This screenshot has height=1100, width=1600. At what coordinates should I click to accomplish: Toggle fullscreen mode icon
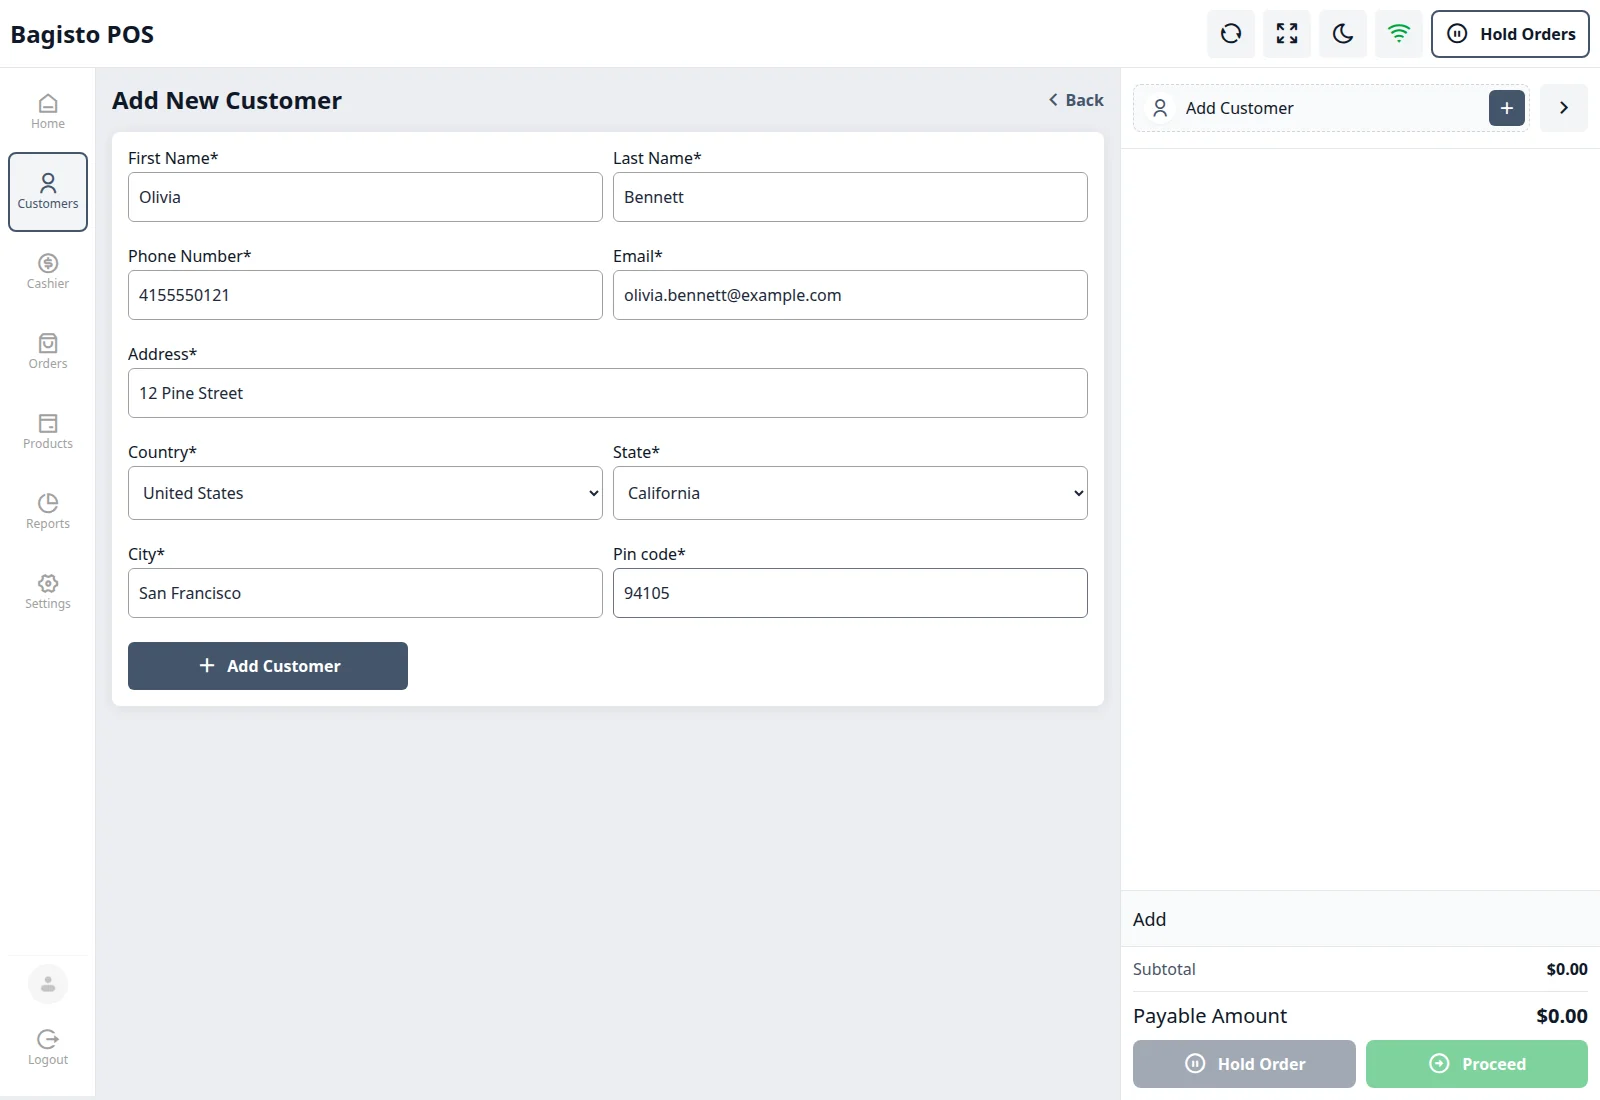click(1287, 34)
